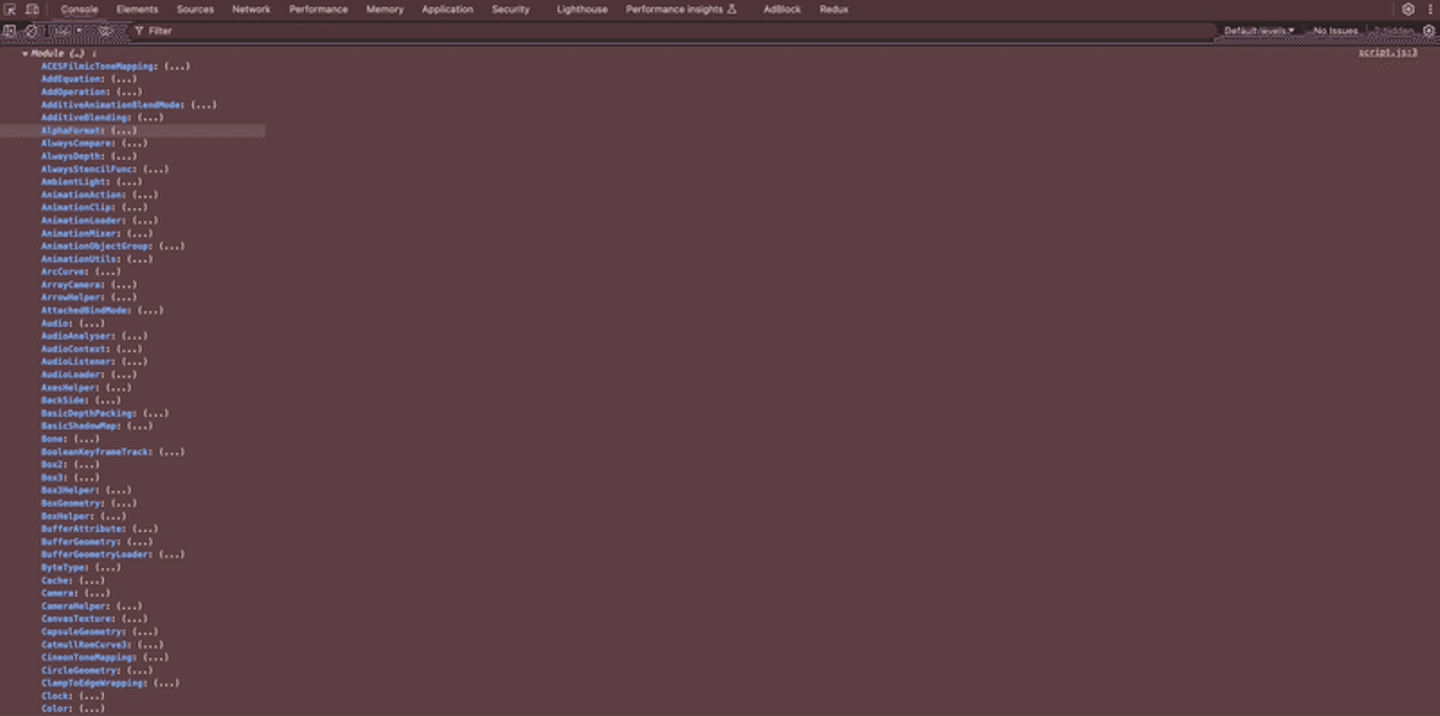Open the script.js:3 source link
1440x716 pixels.
(1387, 52)
